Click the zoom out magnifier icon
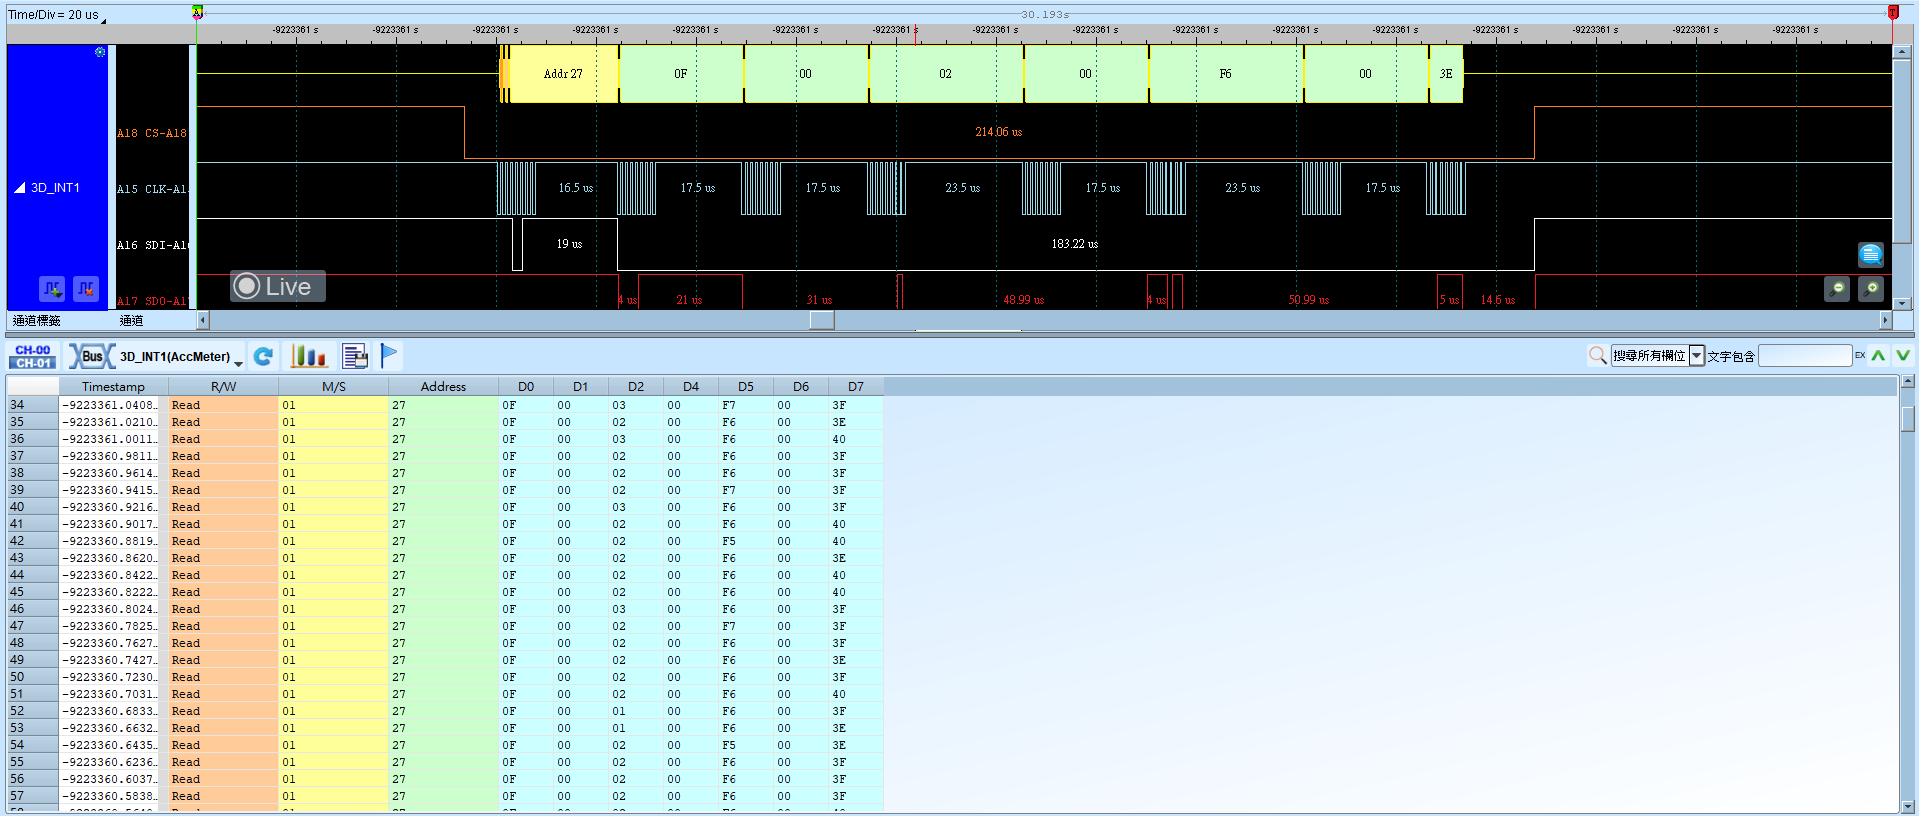The height and width of the screenshot is (816, 1919). click(1837, 289)
